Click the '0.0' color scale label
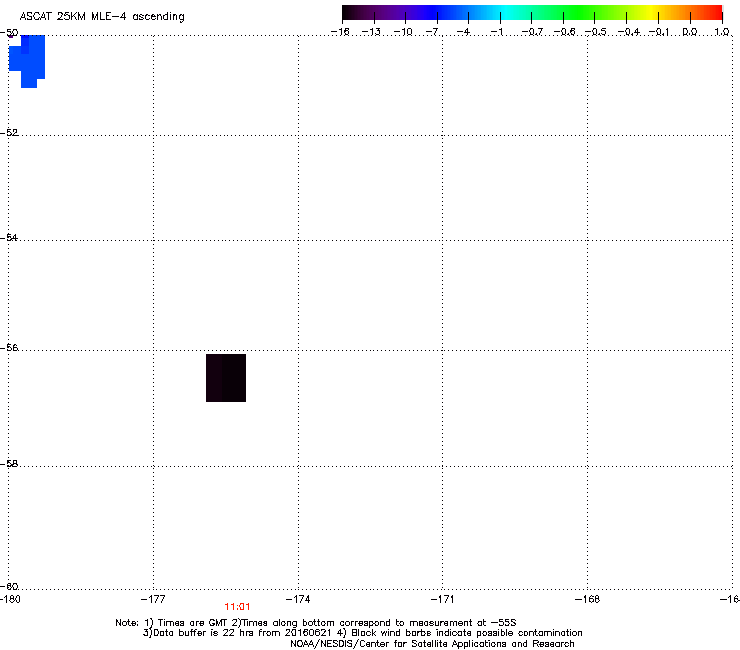Viewport: 740px width, 650px height. pos(690,32)
